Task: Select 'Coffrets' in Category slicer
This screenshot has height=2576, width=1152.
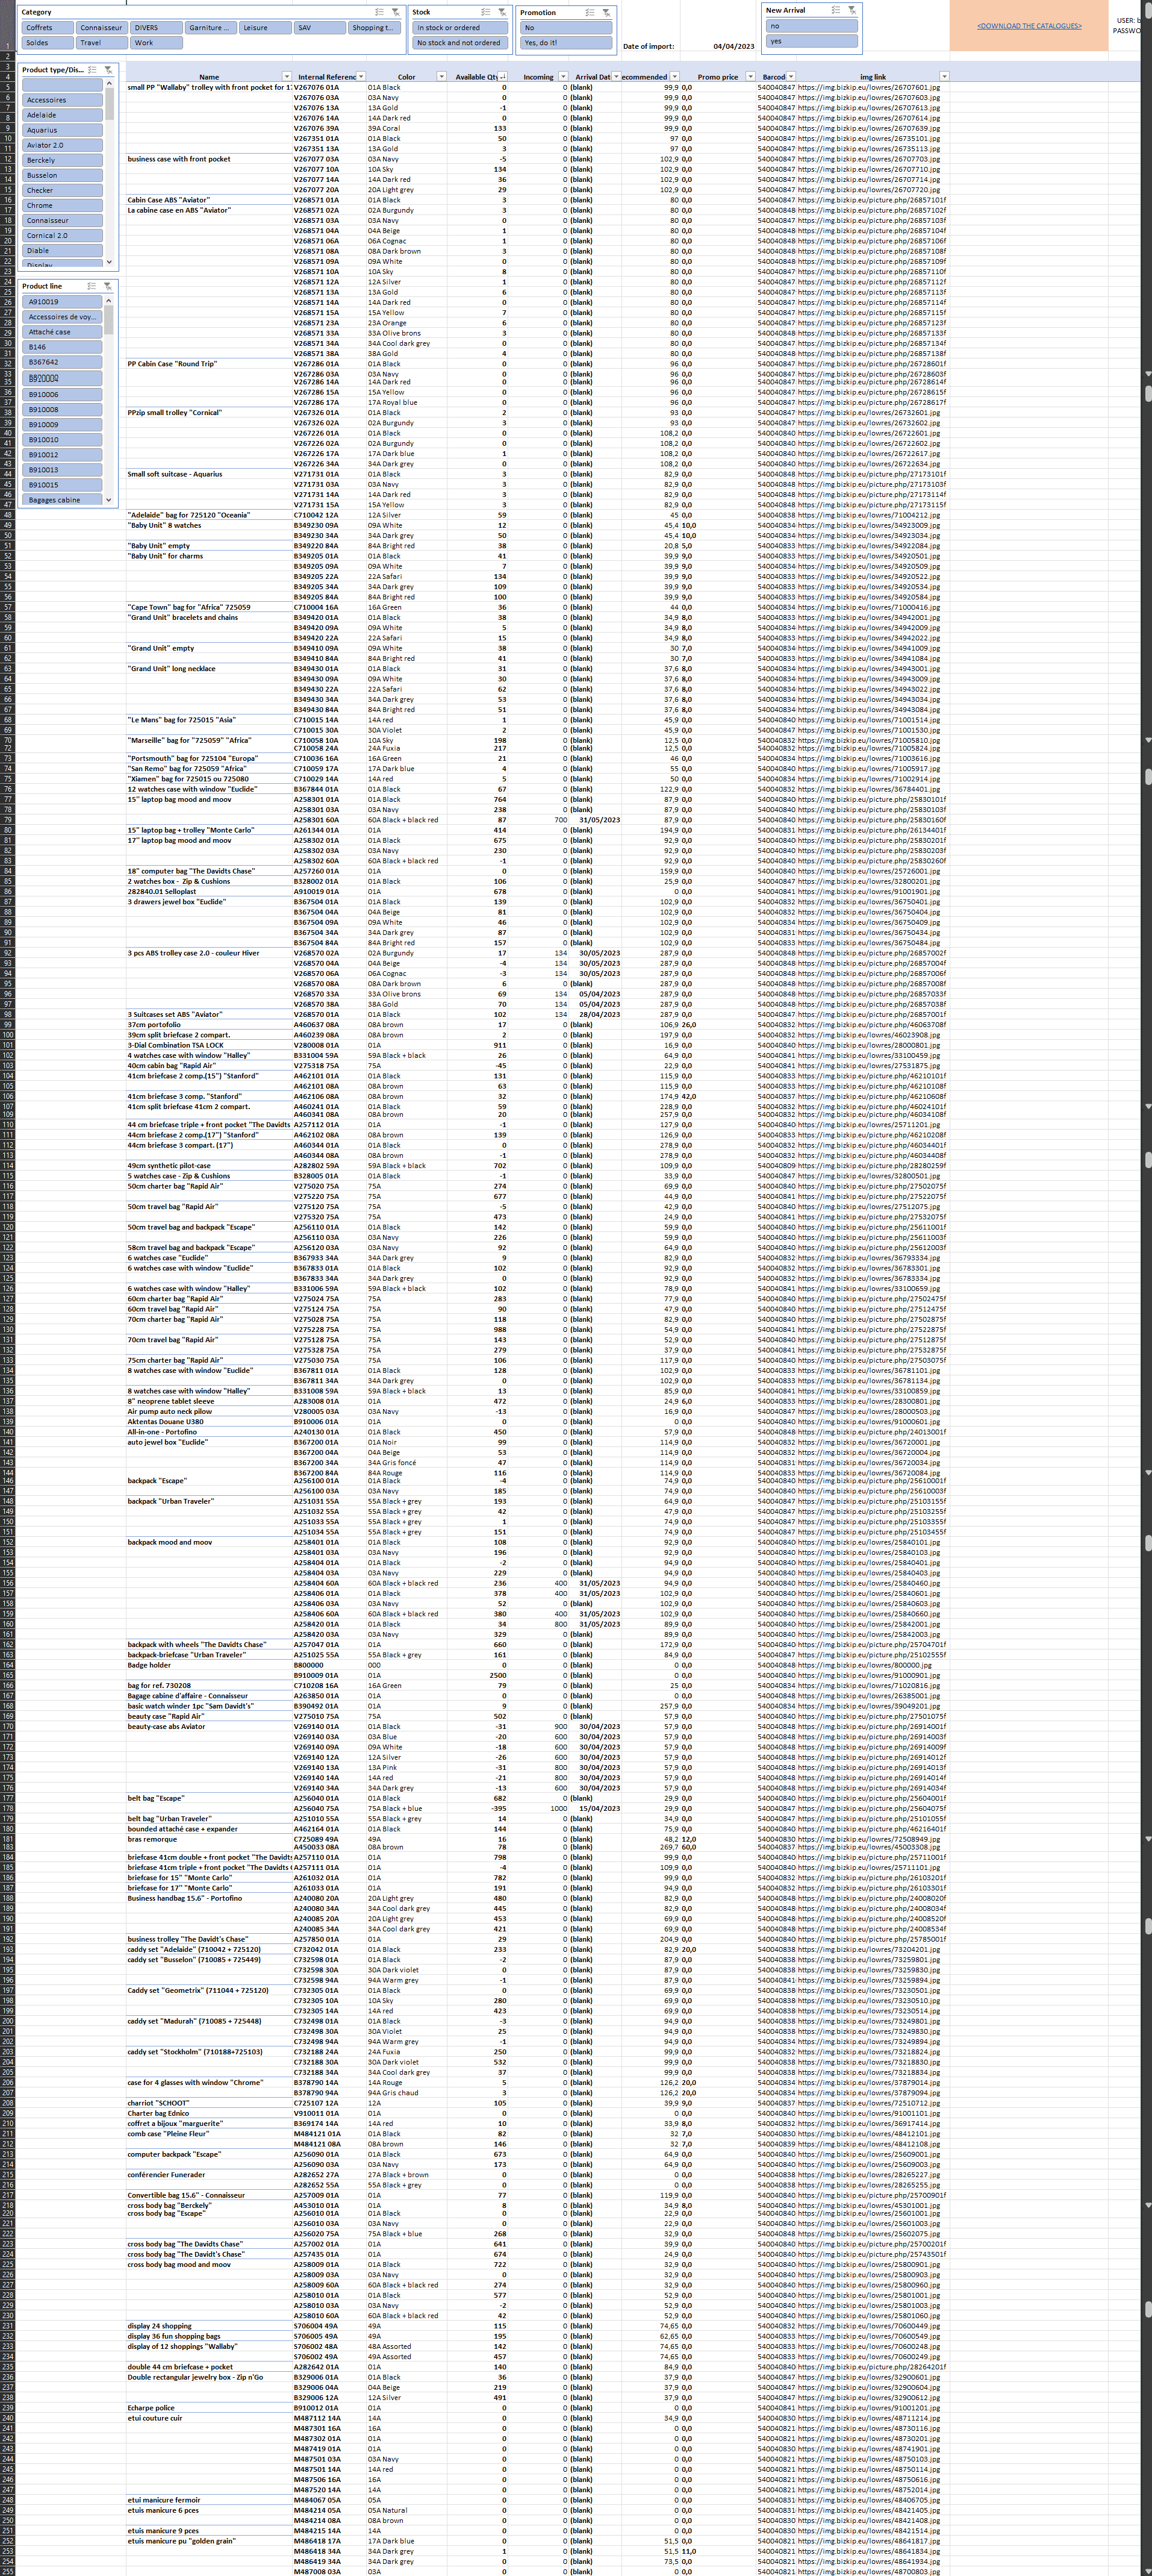Action: [47, 28]
